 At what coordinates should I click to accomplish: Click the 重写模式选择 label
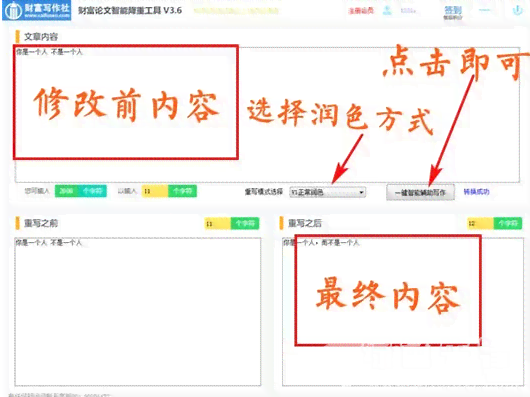point(264,192)
